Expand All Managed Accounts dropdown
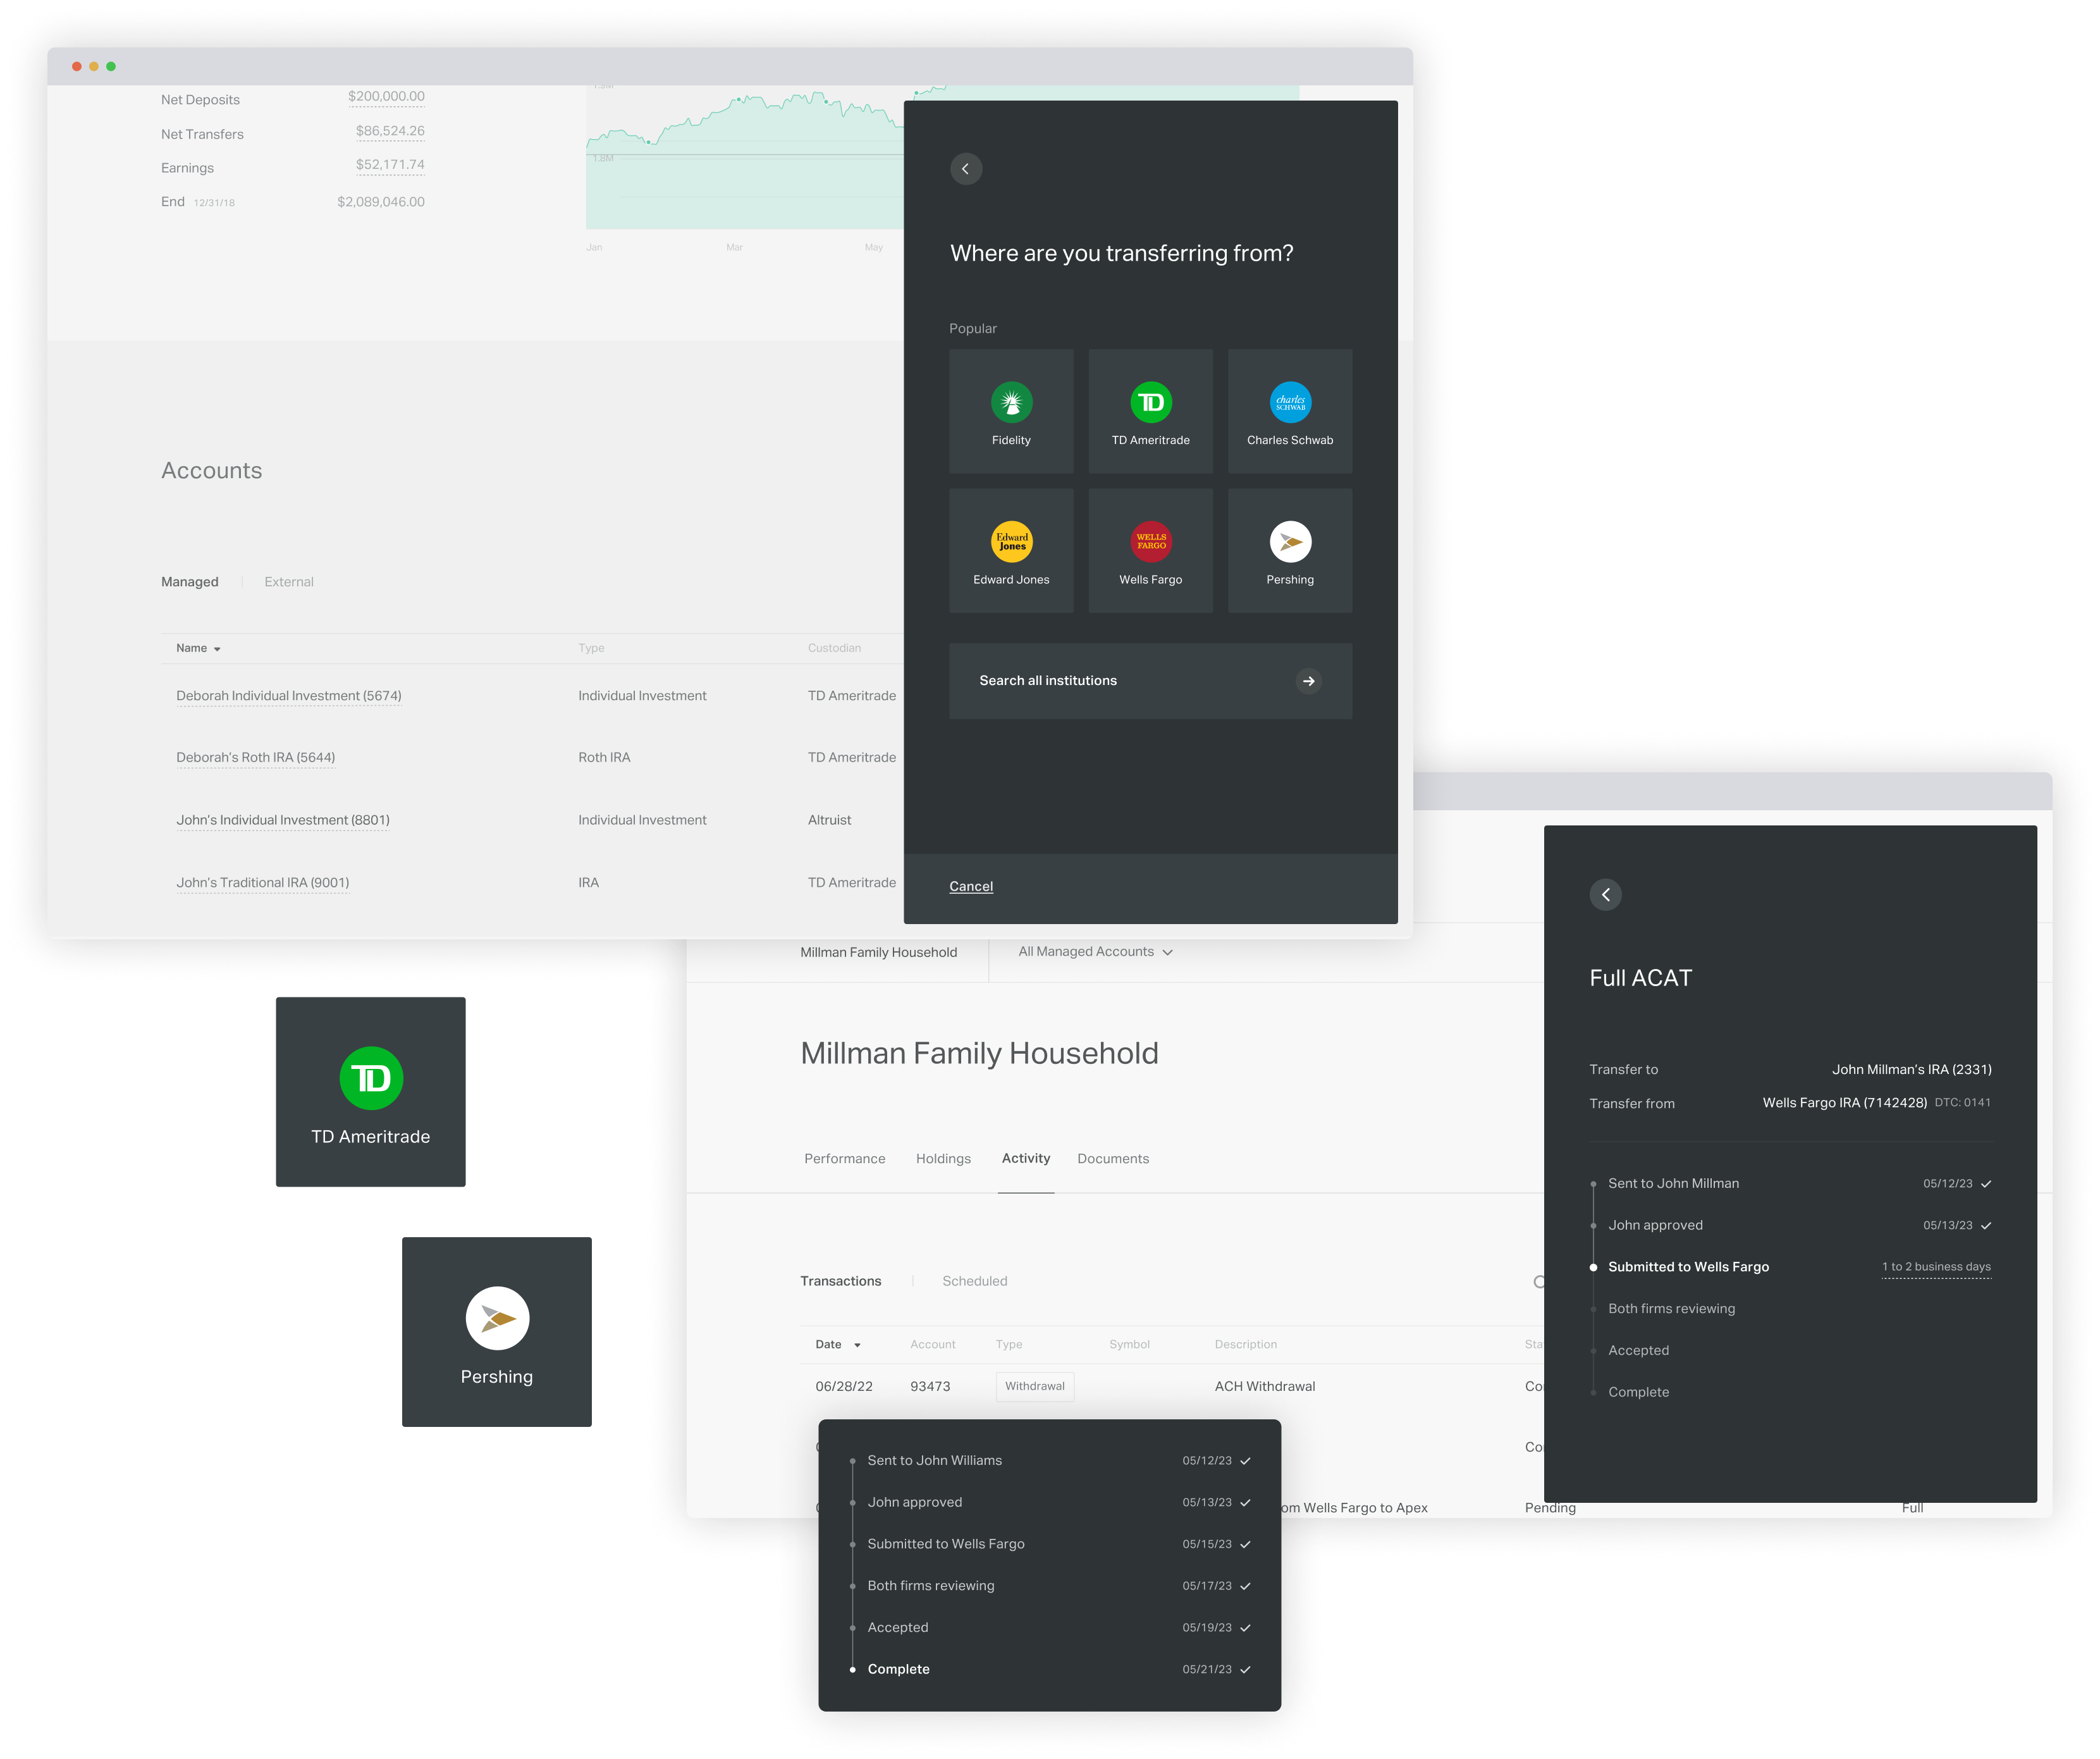2100x1759 pixels. [x=1095, y=952]
